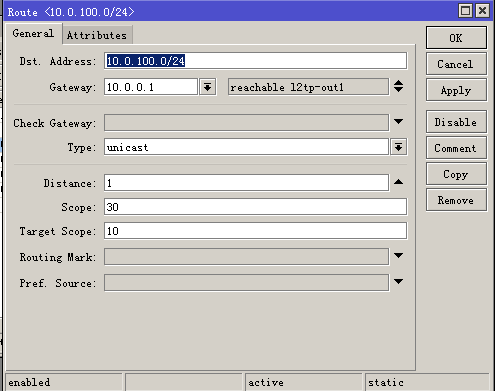
Task: Confirm with the OK button
Action: 456,38
